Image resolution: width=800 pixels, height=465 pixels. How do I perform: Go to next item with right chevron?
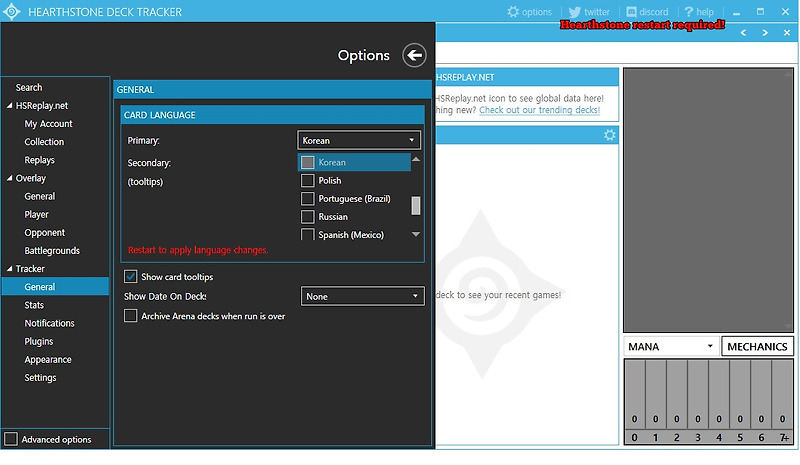coord(765,33)
